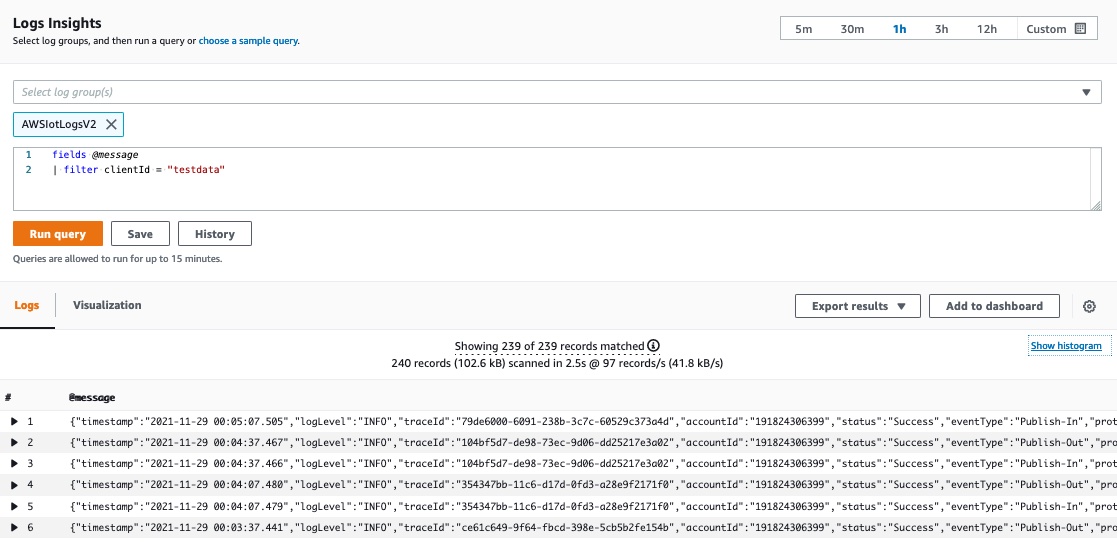The width and height of the screenshot is (1117, 542).
Task: Click the 'Showing 239 of 239 records matched' text
Action: tap(549, 346)
